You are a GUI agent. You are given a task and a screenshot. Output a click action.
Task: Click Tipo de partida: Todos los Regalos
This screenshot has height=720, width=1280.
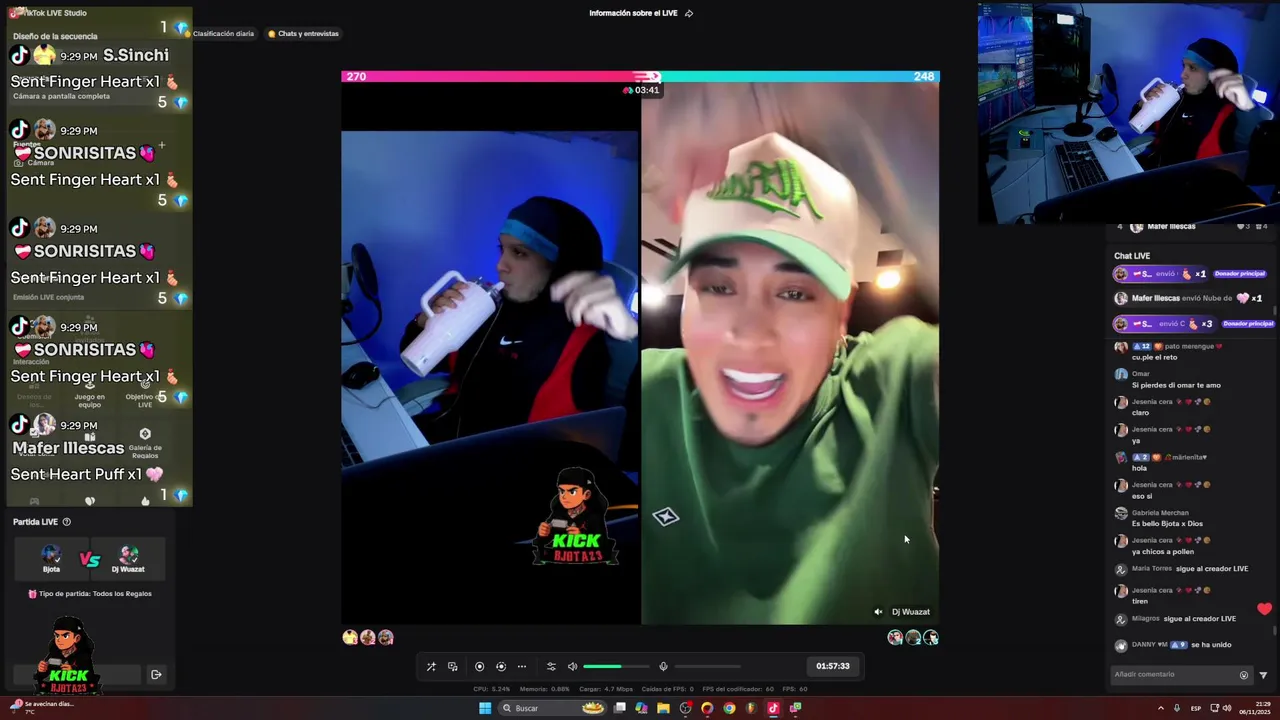pyautogui.click(x=90, y=594)
